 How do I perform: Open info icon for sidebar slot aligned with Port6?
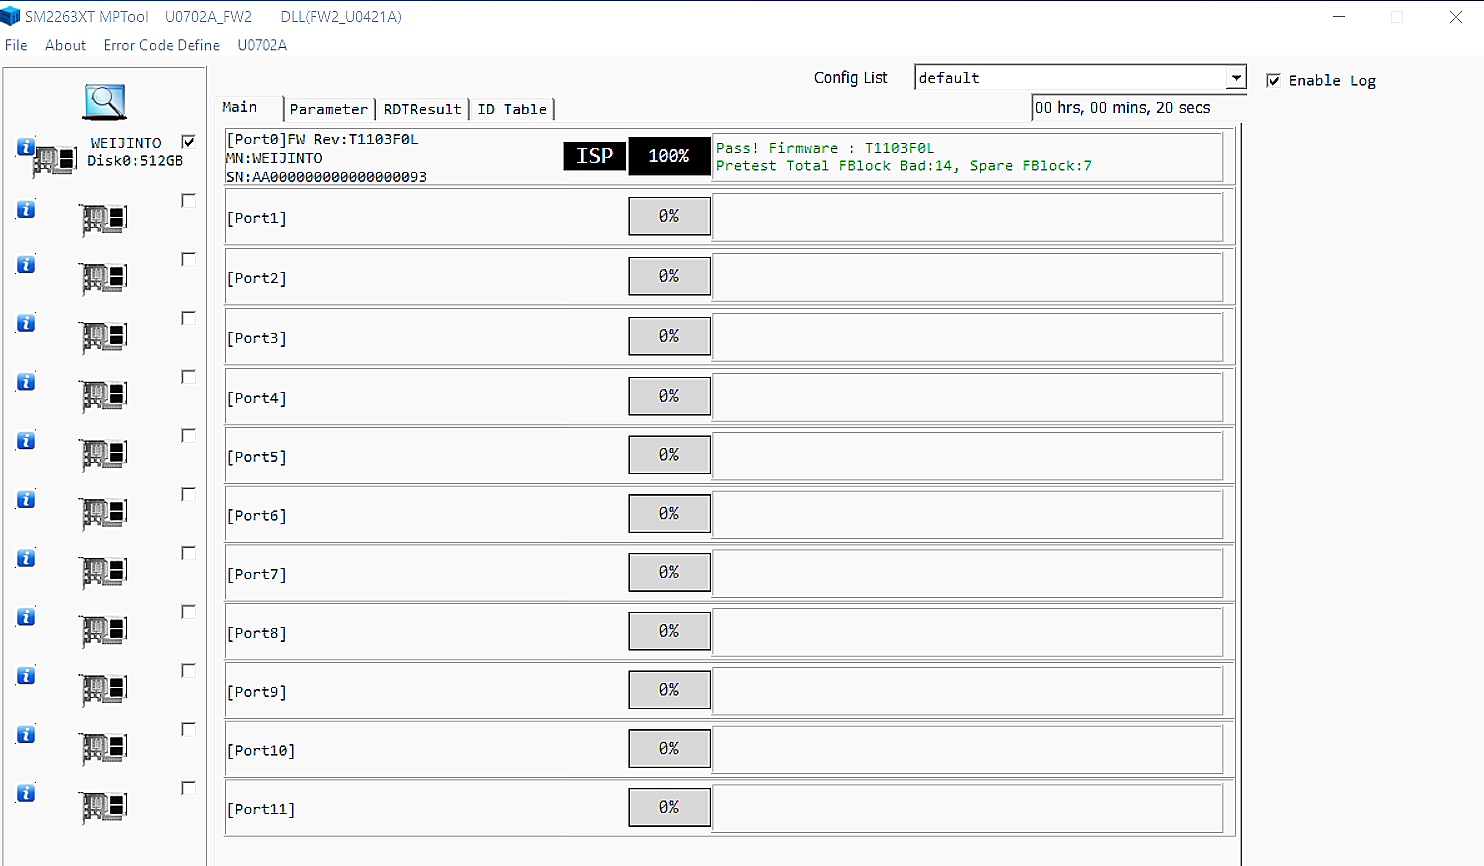(26, 499)
